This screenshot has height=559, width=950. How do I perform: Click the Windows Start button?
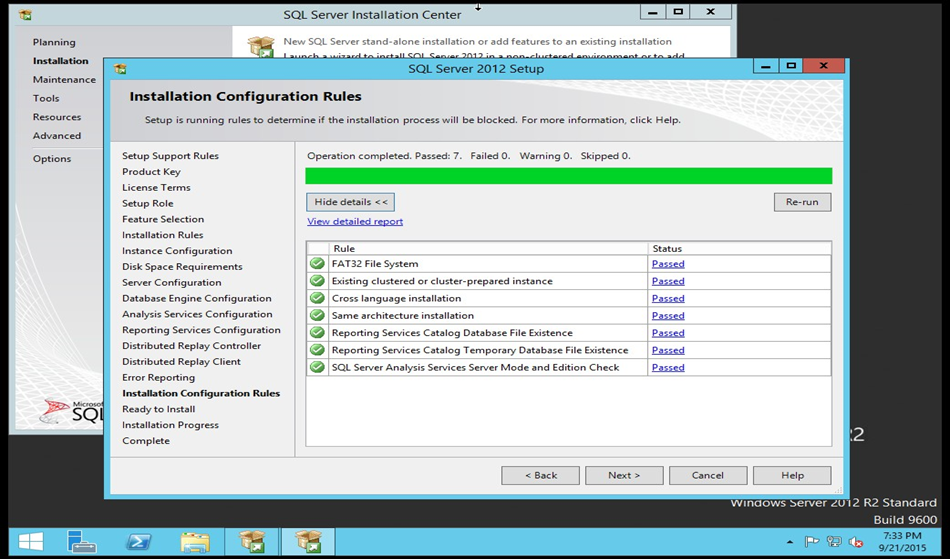coord(30,542)
